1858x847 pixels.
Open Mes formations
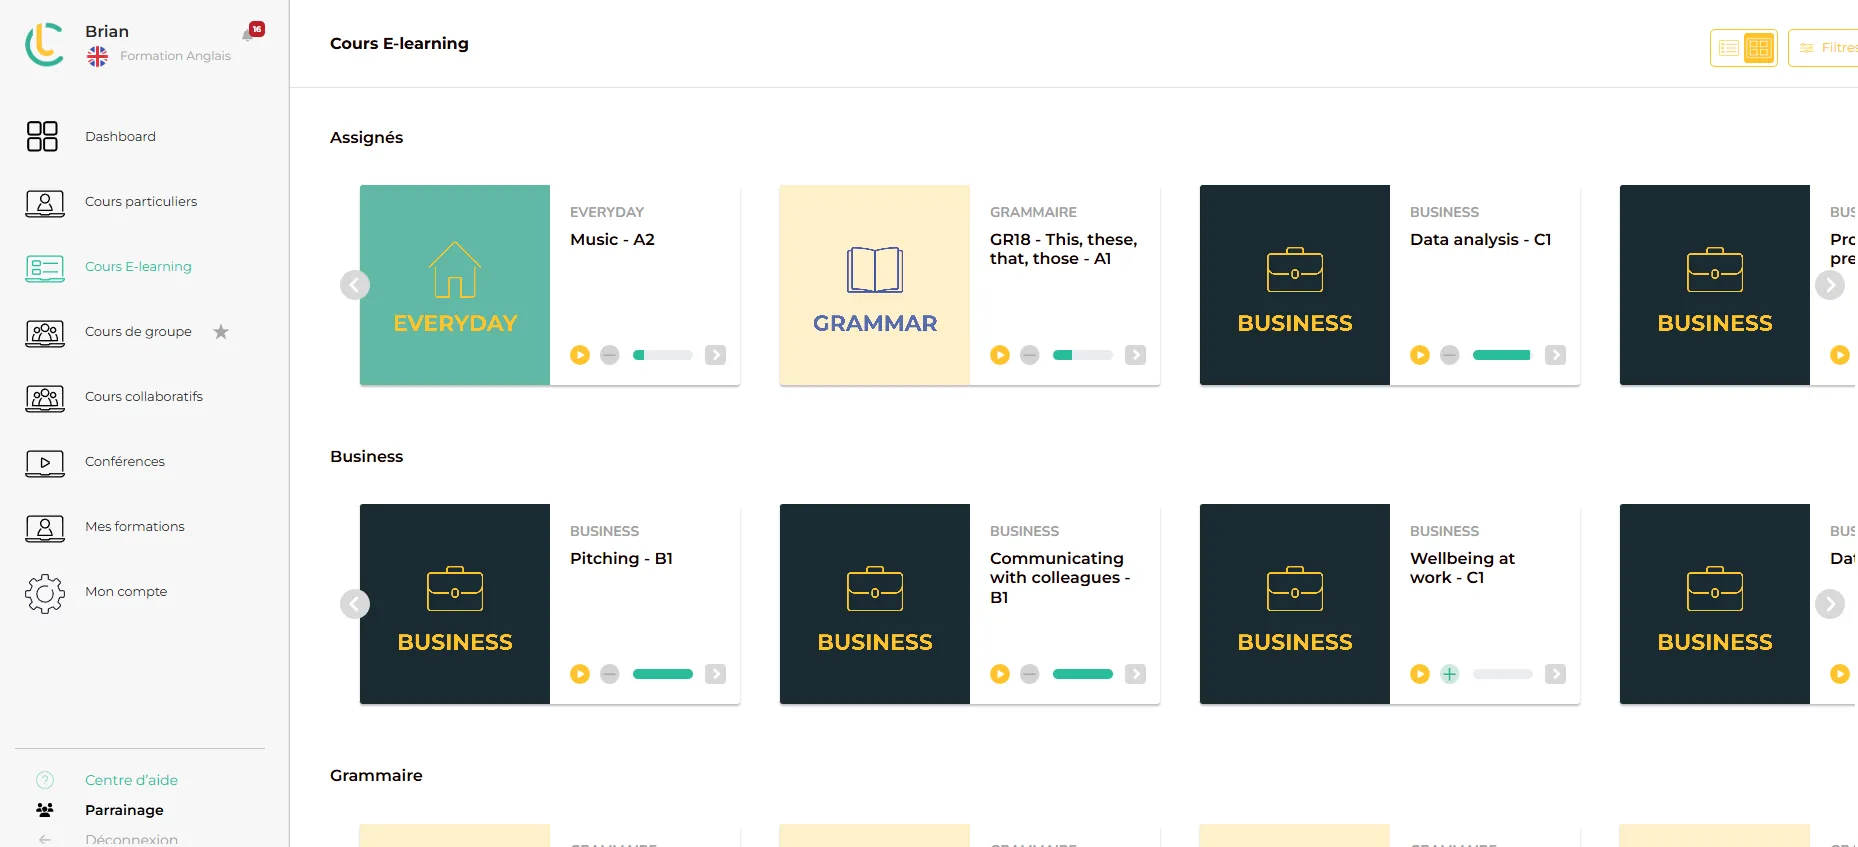click(x=135, y=526)
